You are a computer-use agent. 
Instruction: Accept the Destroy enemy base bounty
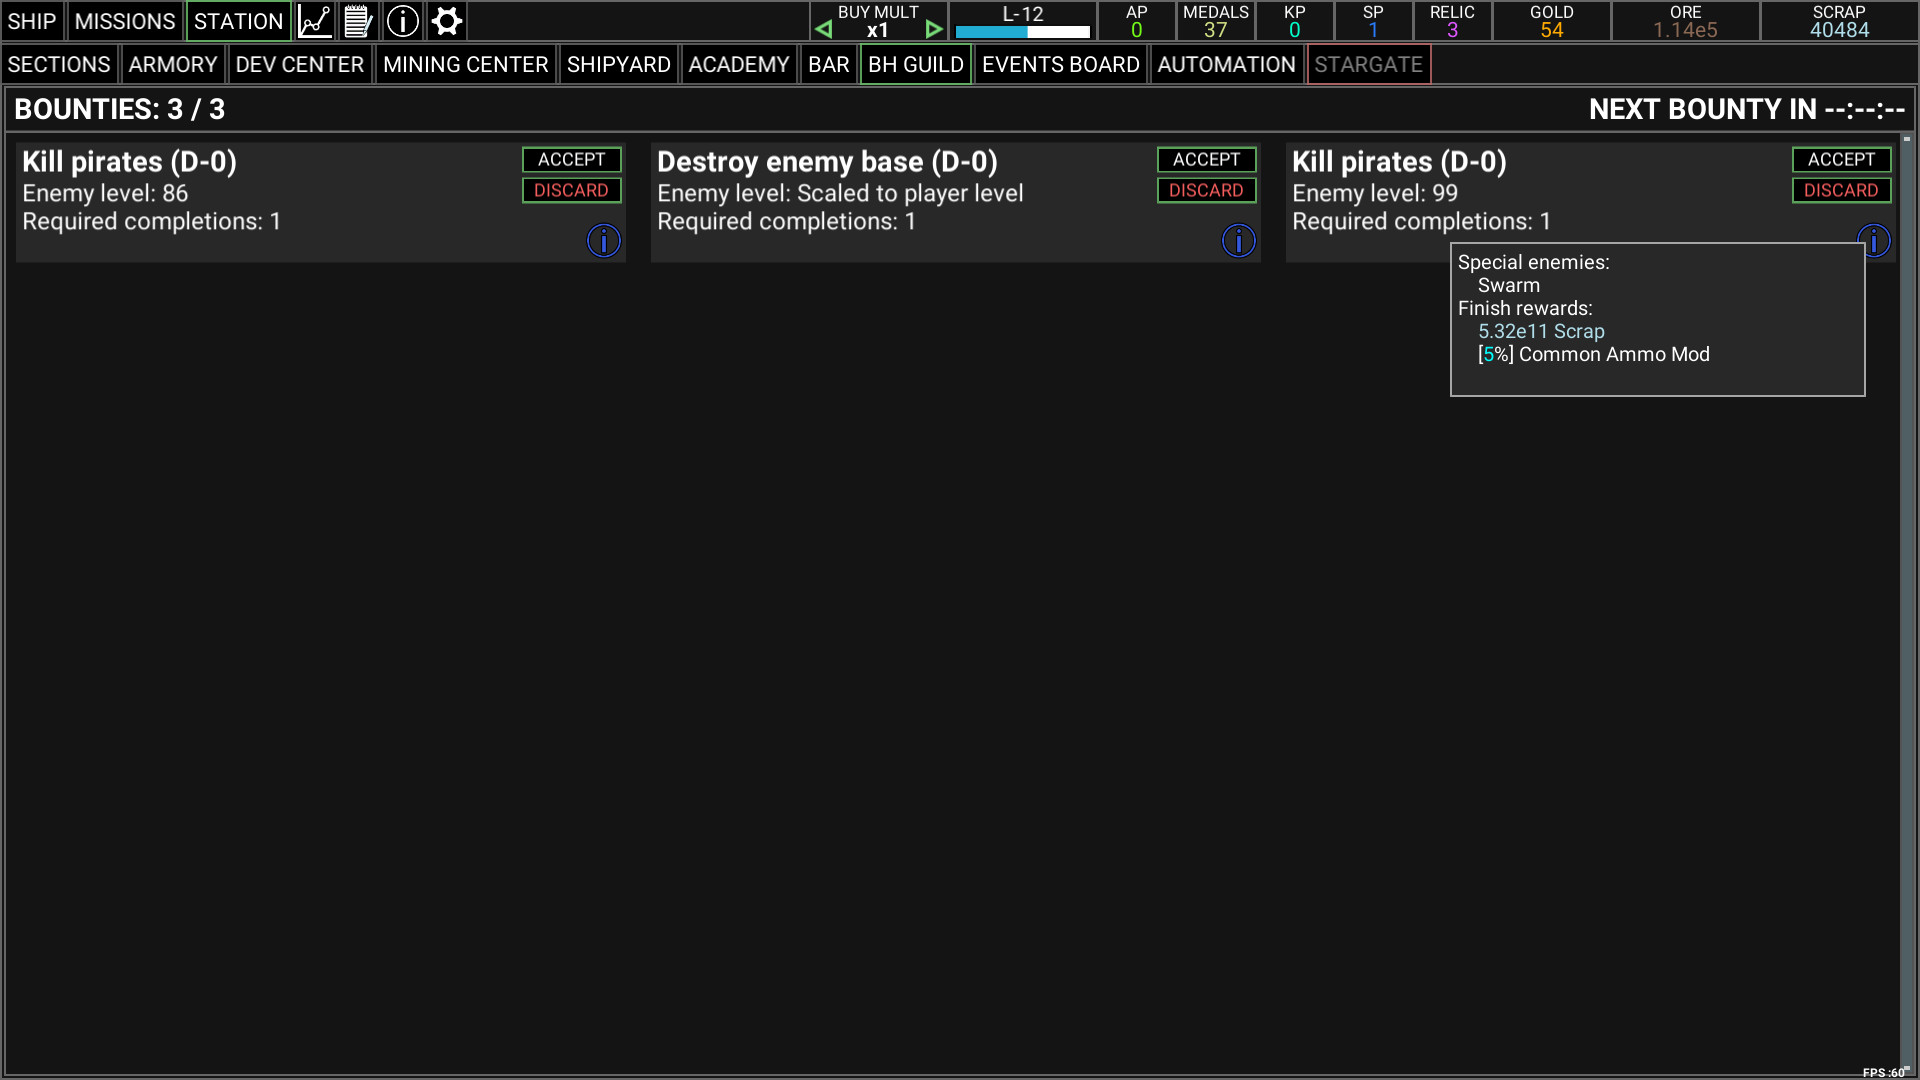click(x=1206, y=159)
